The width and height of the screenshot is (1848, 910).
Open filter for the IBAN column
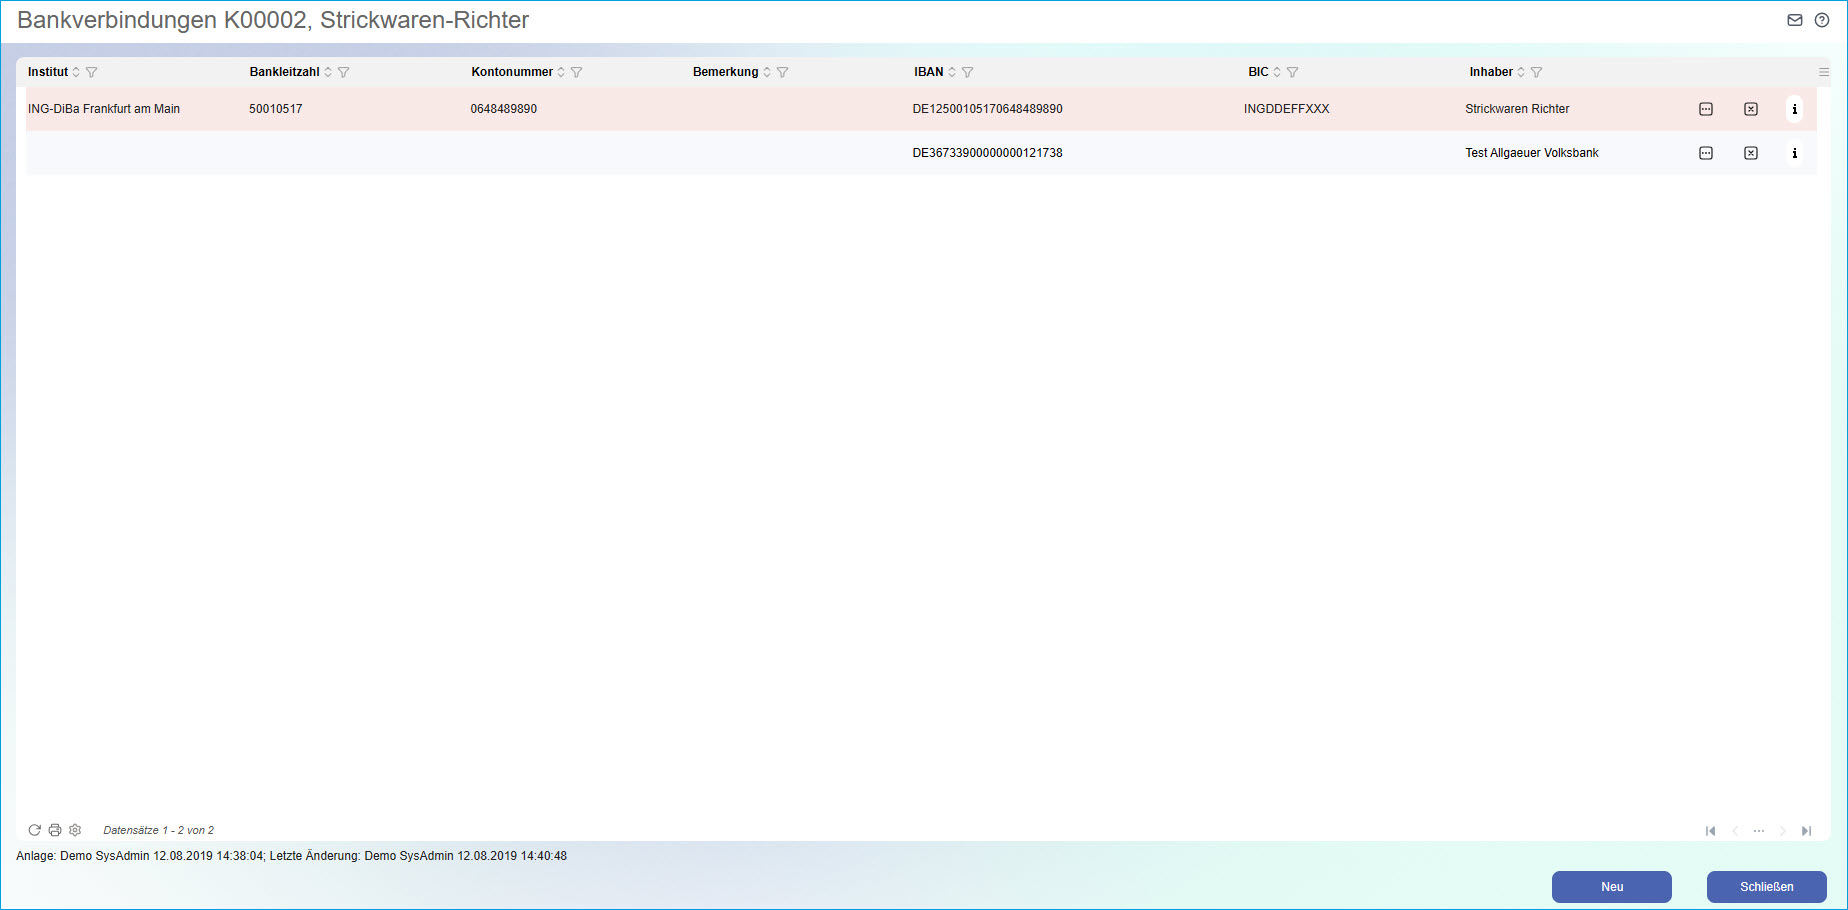point(967,72)
